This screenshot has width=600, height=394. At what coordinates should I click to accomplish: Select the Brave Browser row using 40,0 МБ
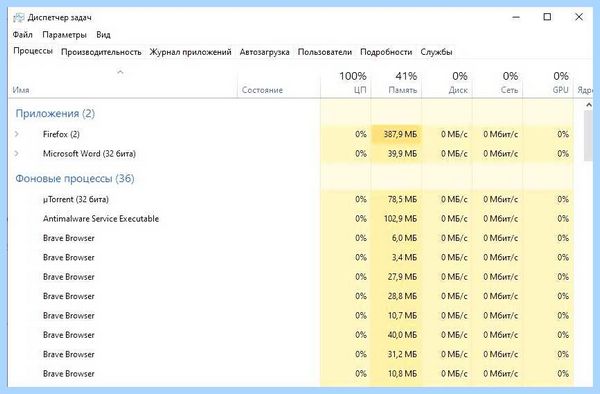[x=291, y=335]
